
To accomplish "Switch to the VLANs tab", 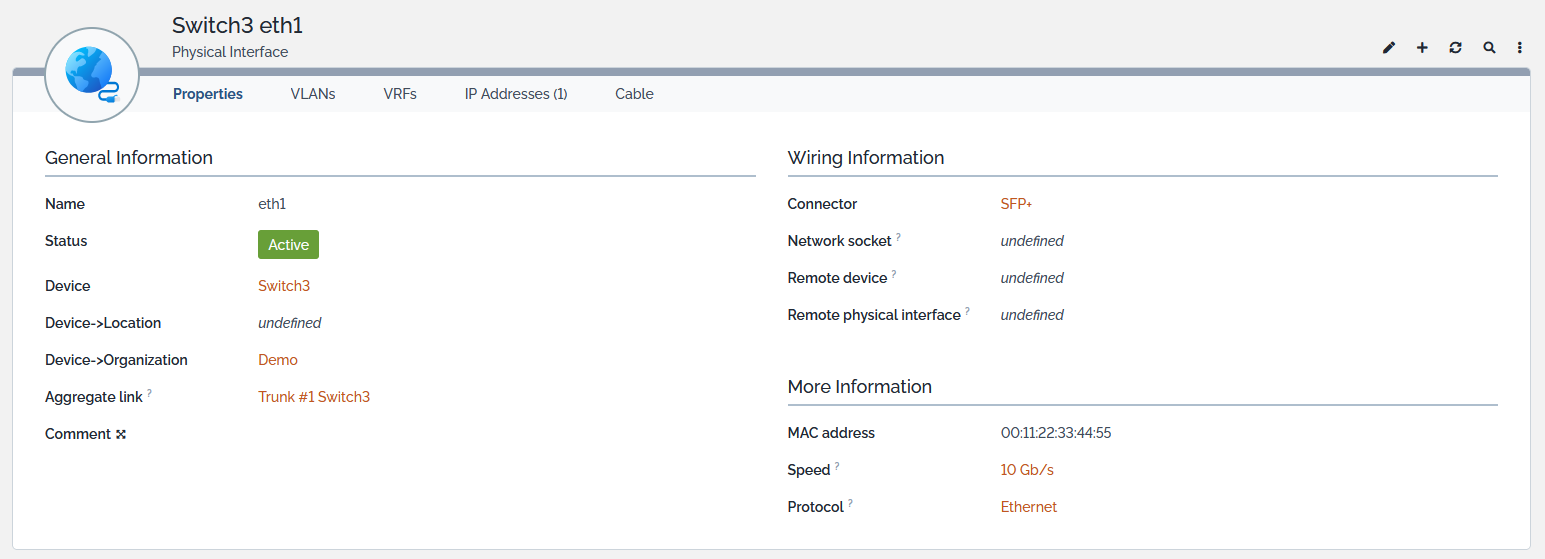I will [x=313, y=94].
